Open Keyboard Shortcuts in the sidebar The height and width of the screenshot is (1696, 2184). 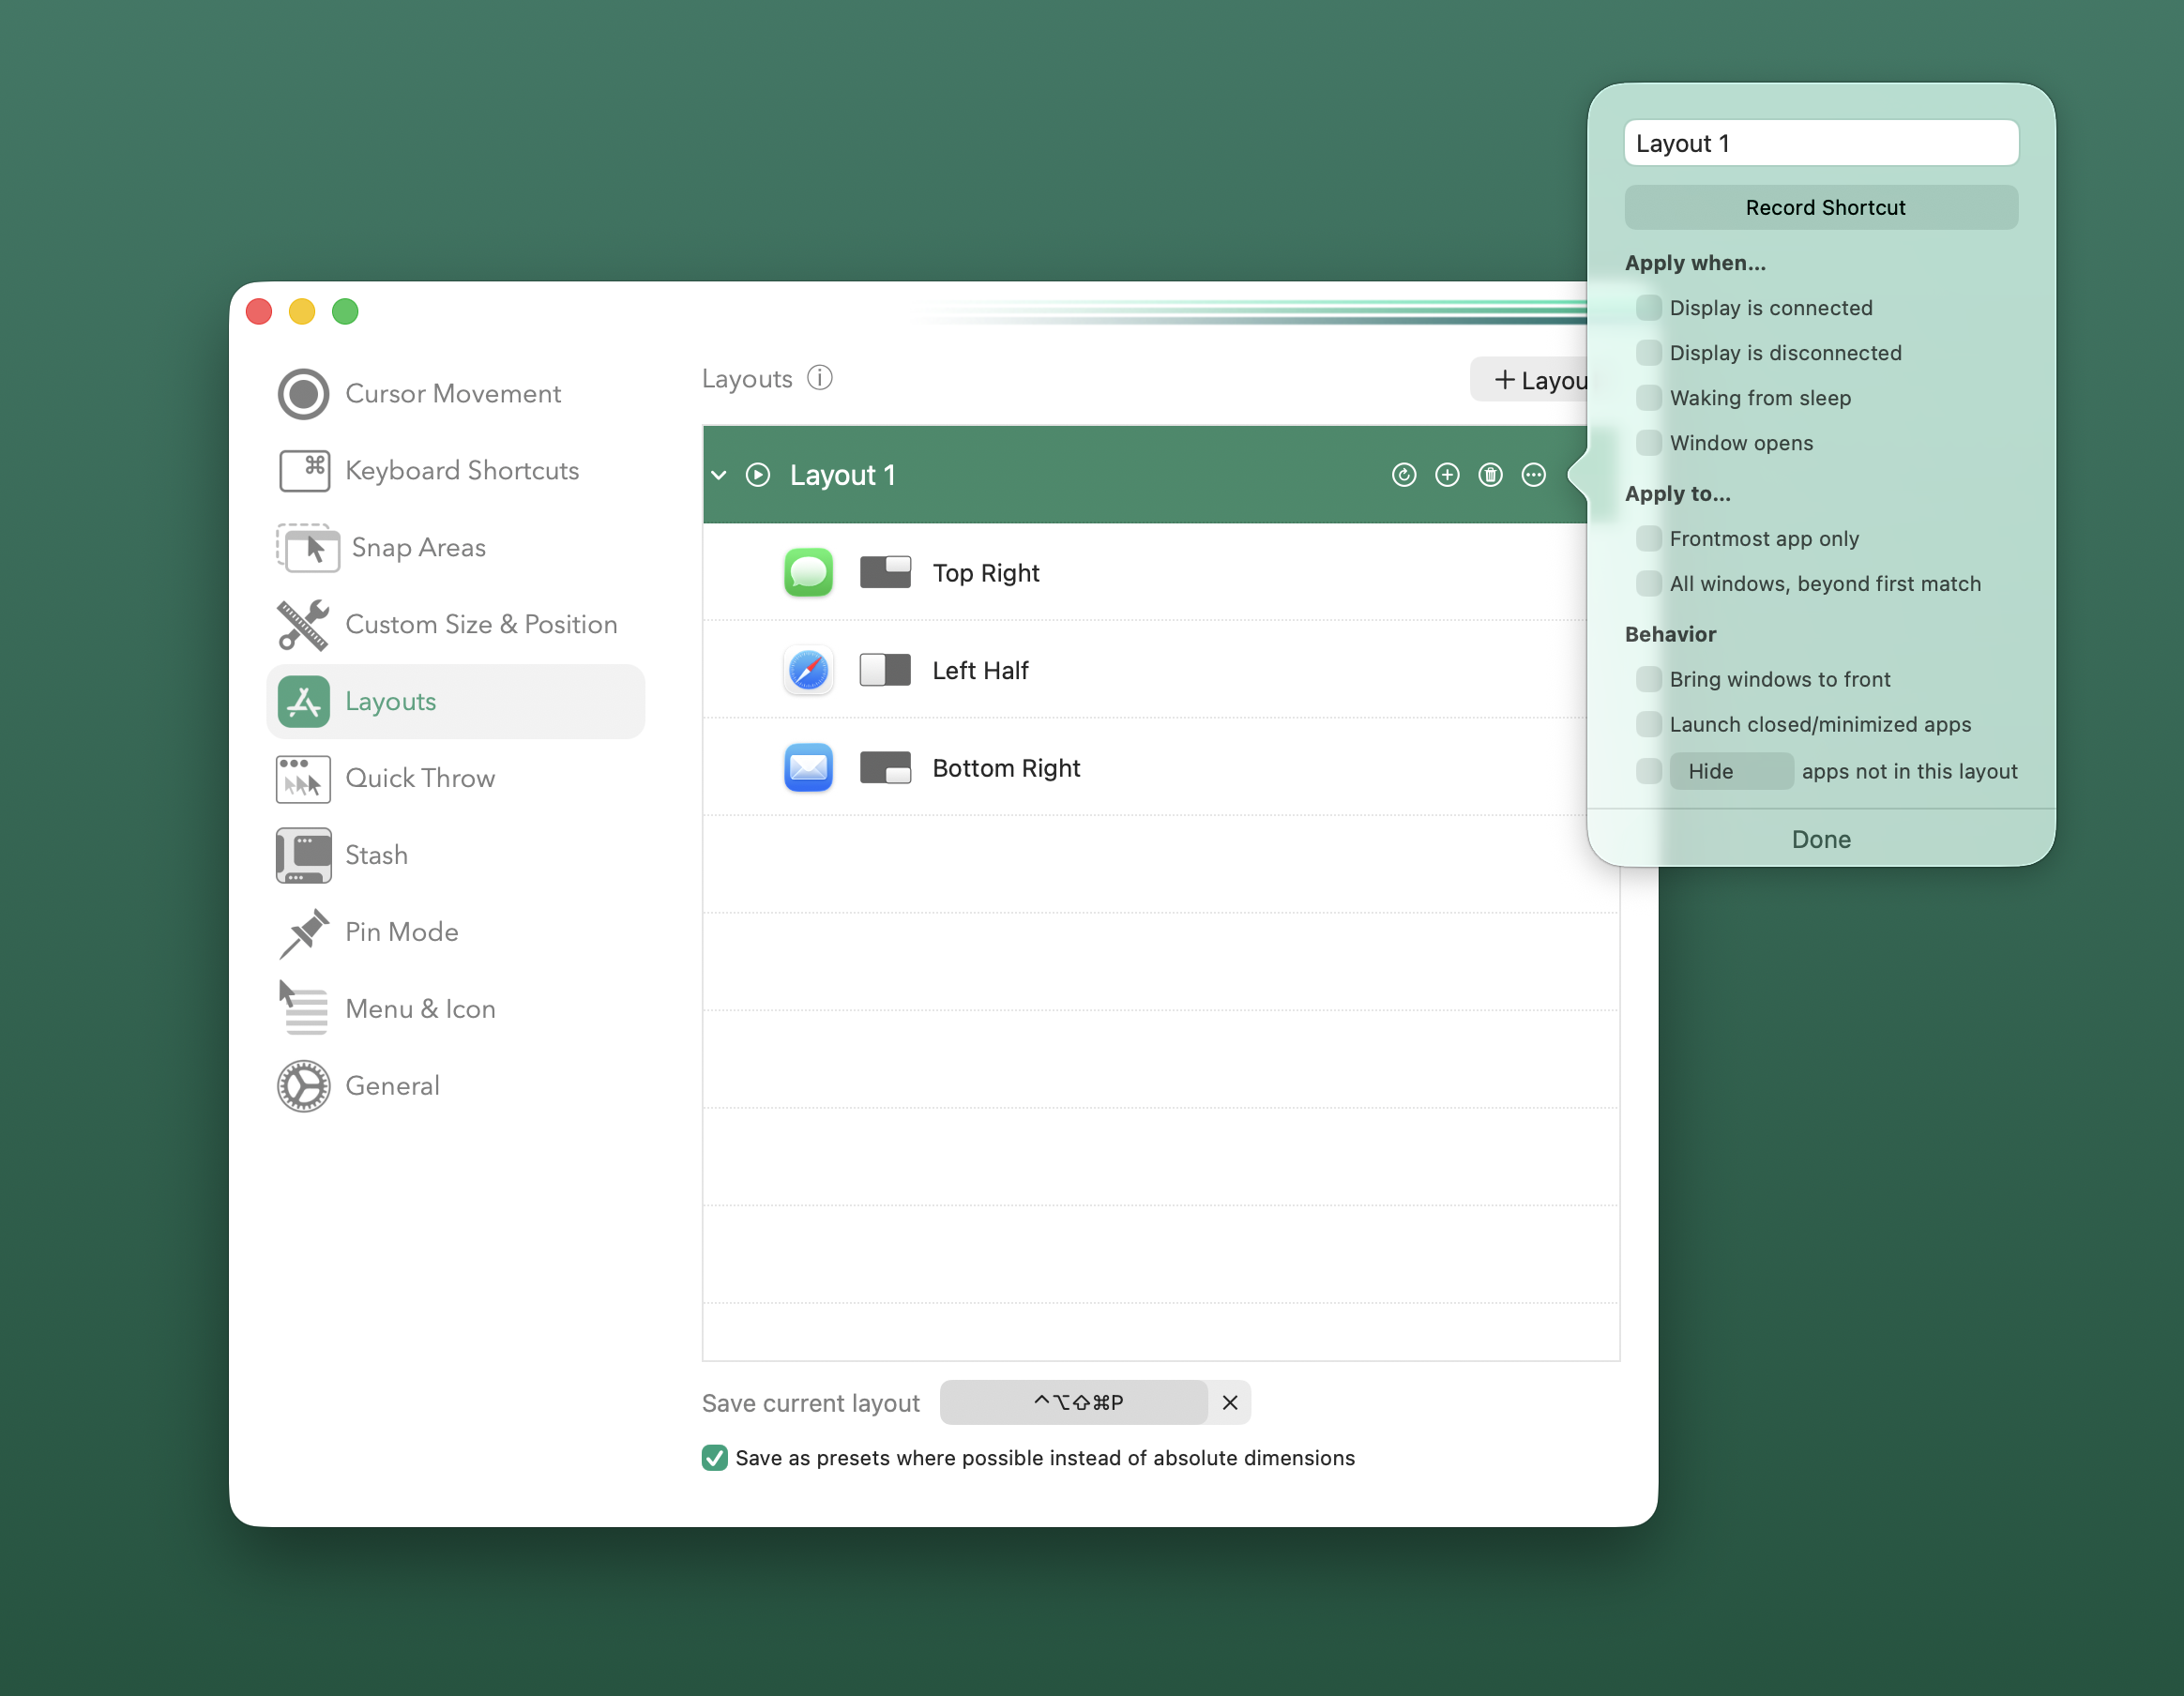pyautogui.click(x=455, y=471)
